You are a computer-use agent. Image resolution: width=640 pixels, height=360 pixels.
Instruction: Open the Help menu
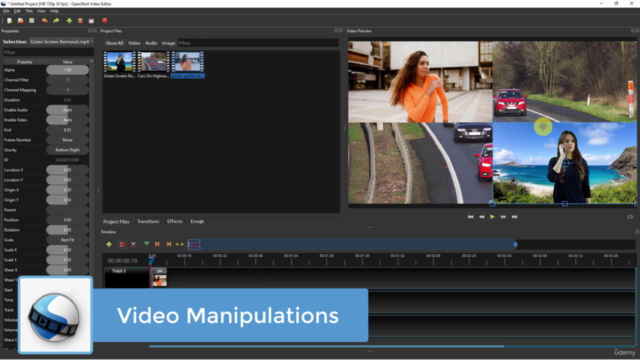[54, 11]
